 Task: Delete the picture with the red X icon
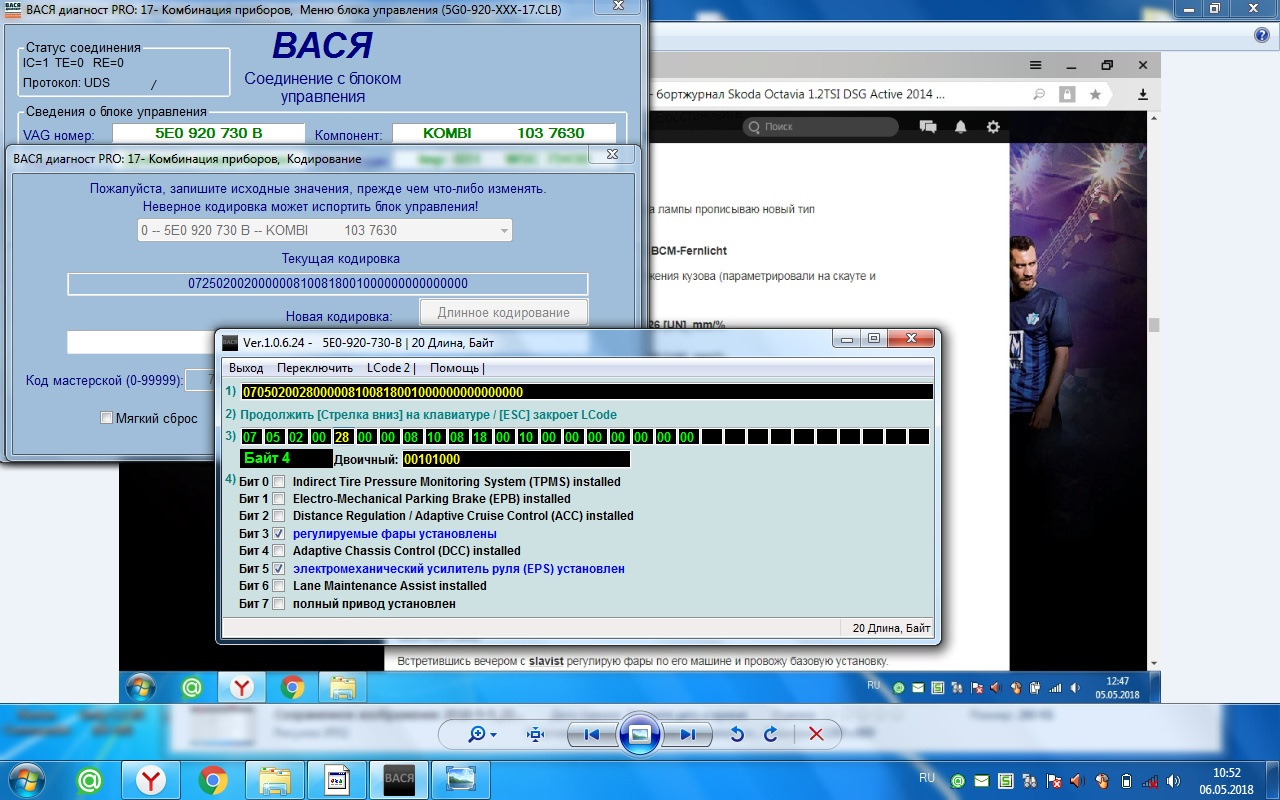click(815, 734)
